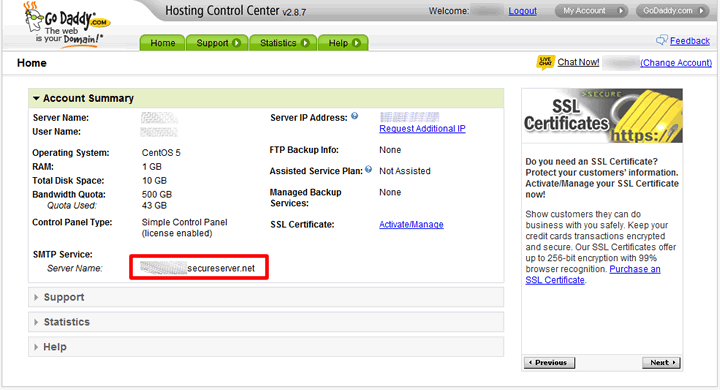Open the Live Chat icon
This screenshot has width=720, height=390.
point(546,62)
